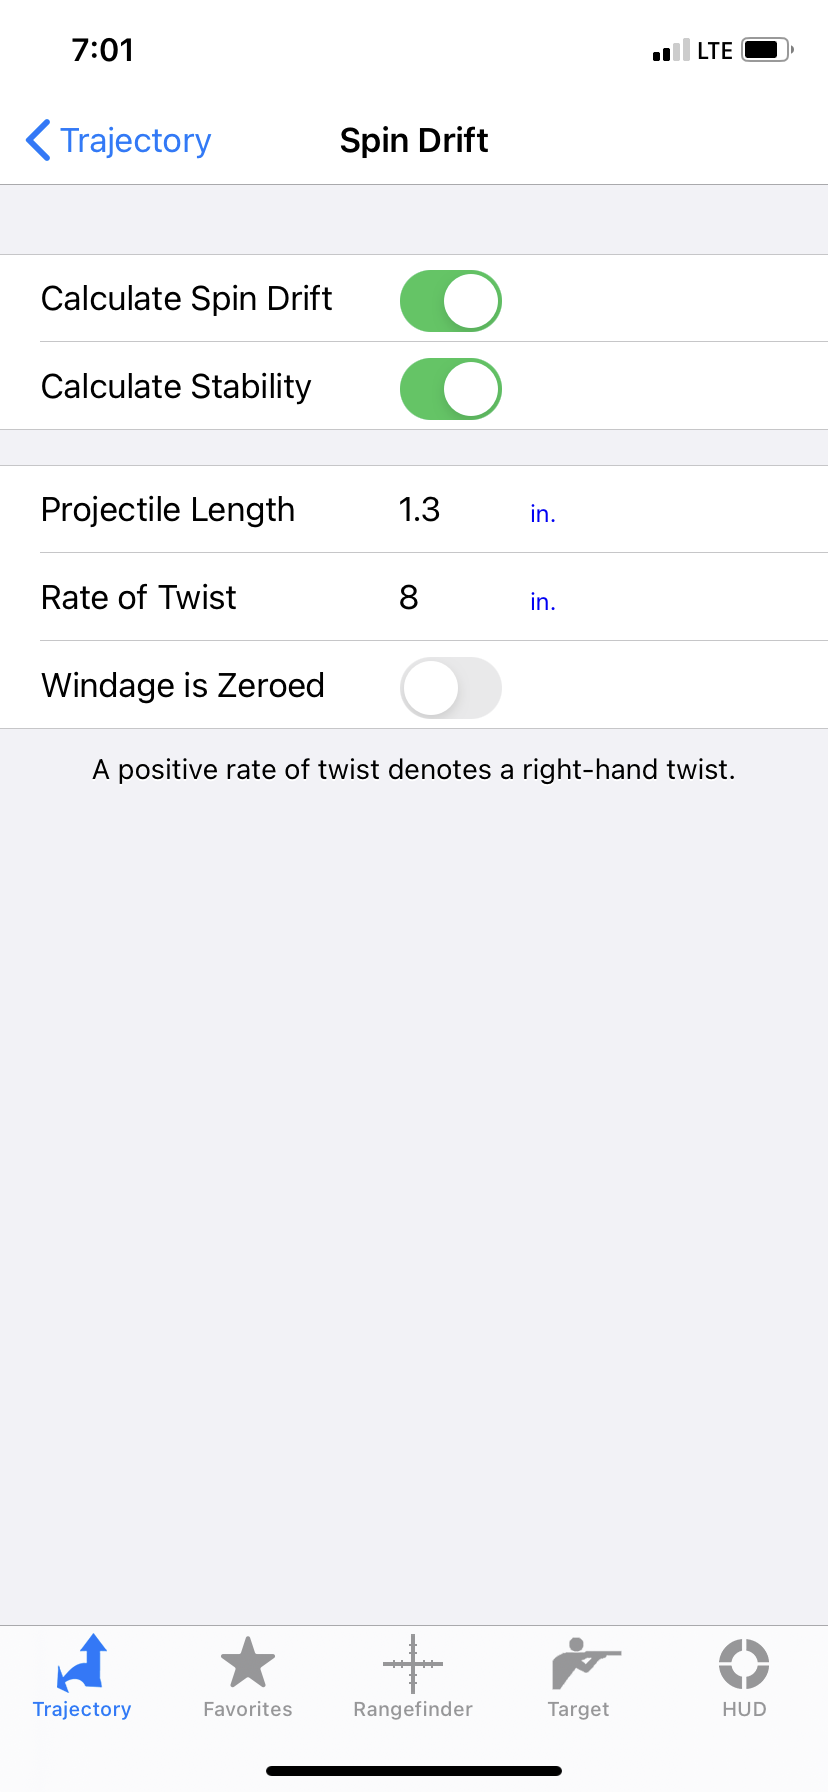Image resolution: width=828 pixels, height=1792 pixels.
Task: Open the Favorites star icon
Action: click(x=247, y=1663)
